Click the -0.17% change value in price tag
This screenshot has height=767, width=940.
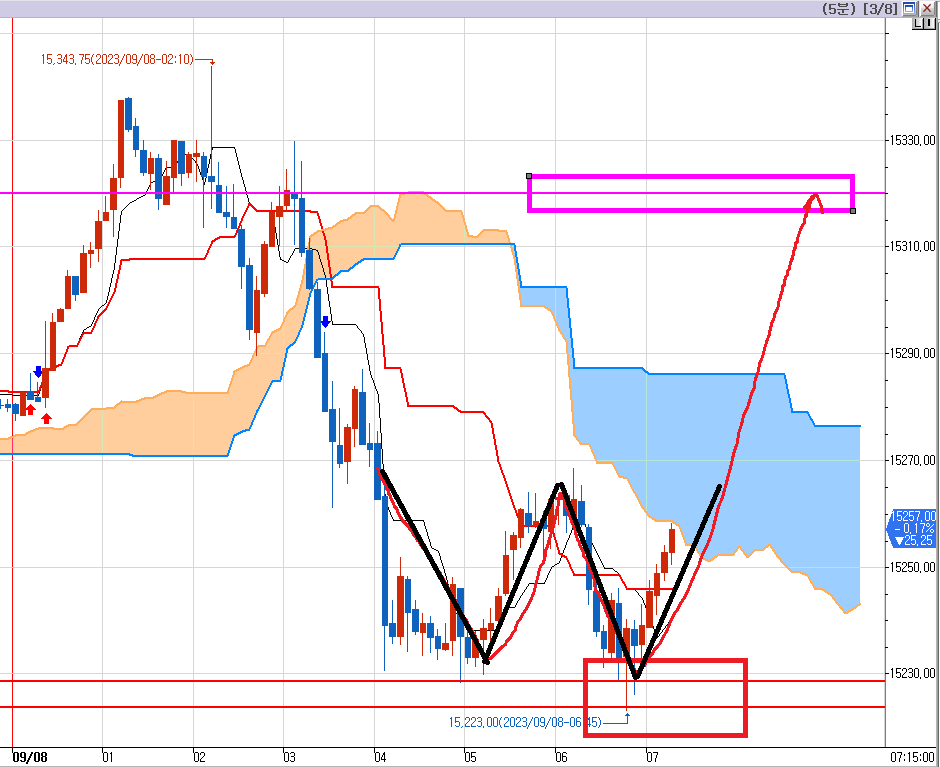tap(914, 528)
